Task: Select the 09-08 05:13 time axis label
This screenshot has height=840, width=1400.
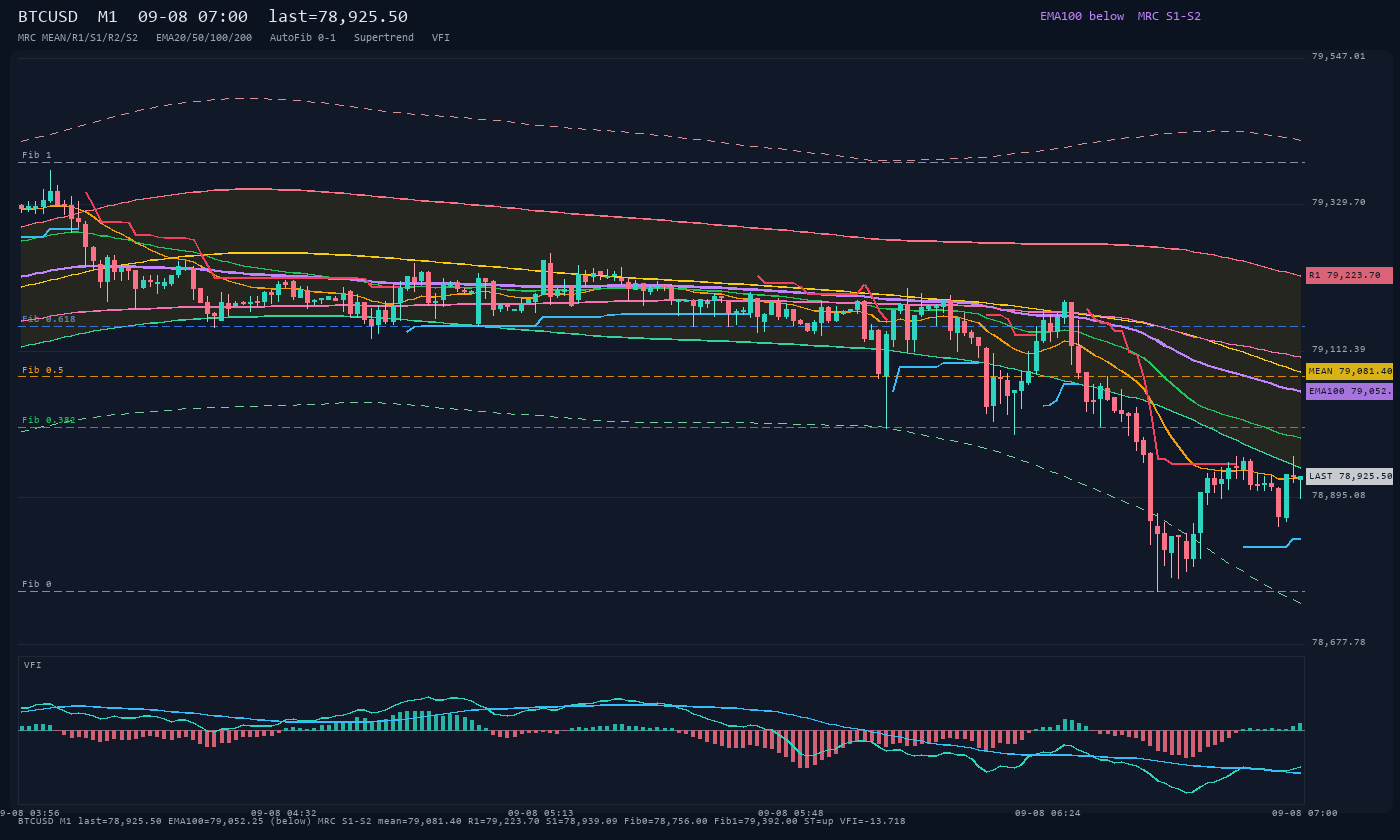Action: coord(541,813)
